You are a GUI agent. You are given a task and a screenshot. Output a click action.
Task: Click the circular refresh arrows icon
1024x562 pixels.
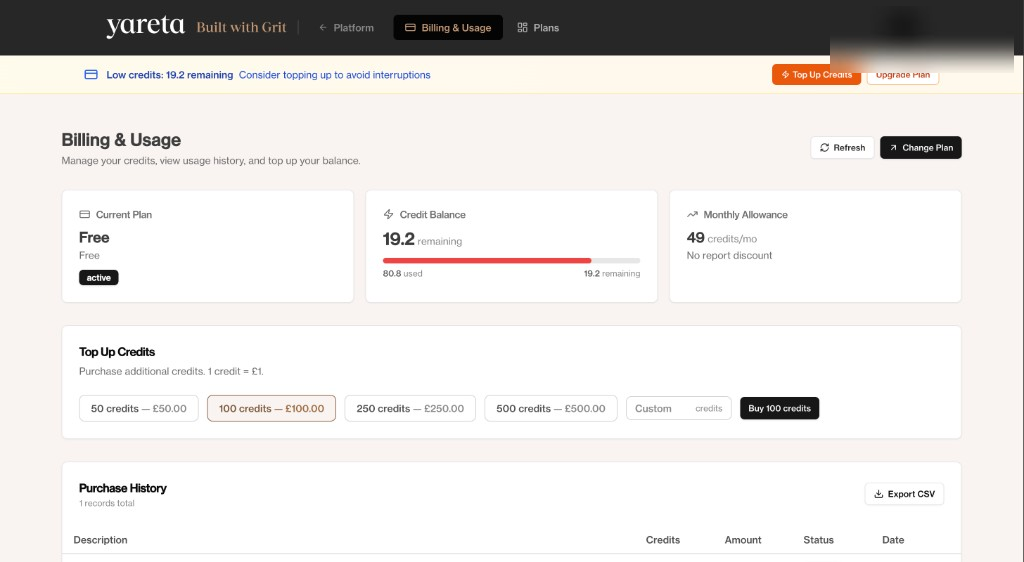coord(825,148)
